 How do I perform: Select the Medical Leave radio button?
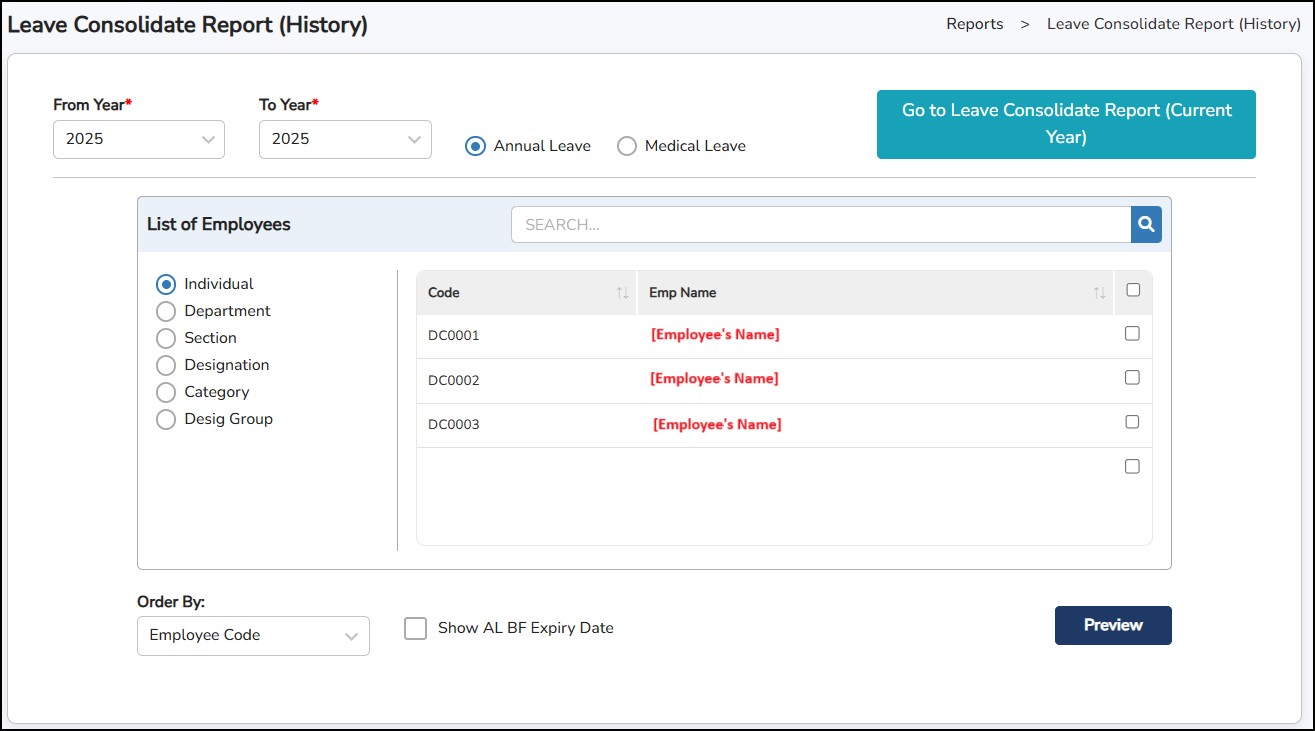(x=627, y=146)
